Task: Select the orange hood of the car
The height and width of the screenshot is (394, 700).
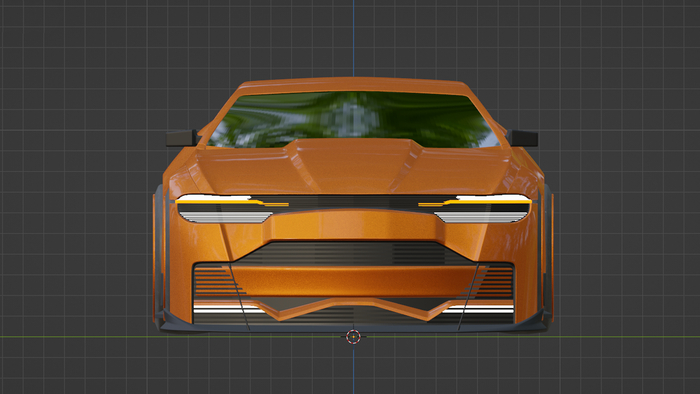Action: (353, 167)
